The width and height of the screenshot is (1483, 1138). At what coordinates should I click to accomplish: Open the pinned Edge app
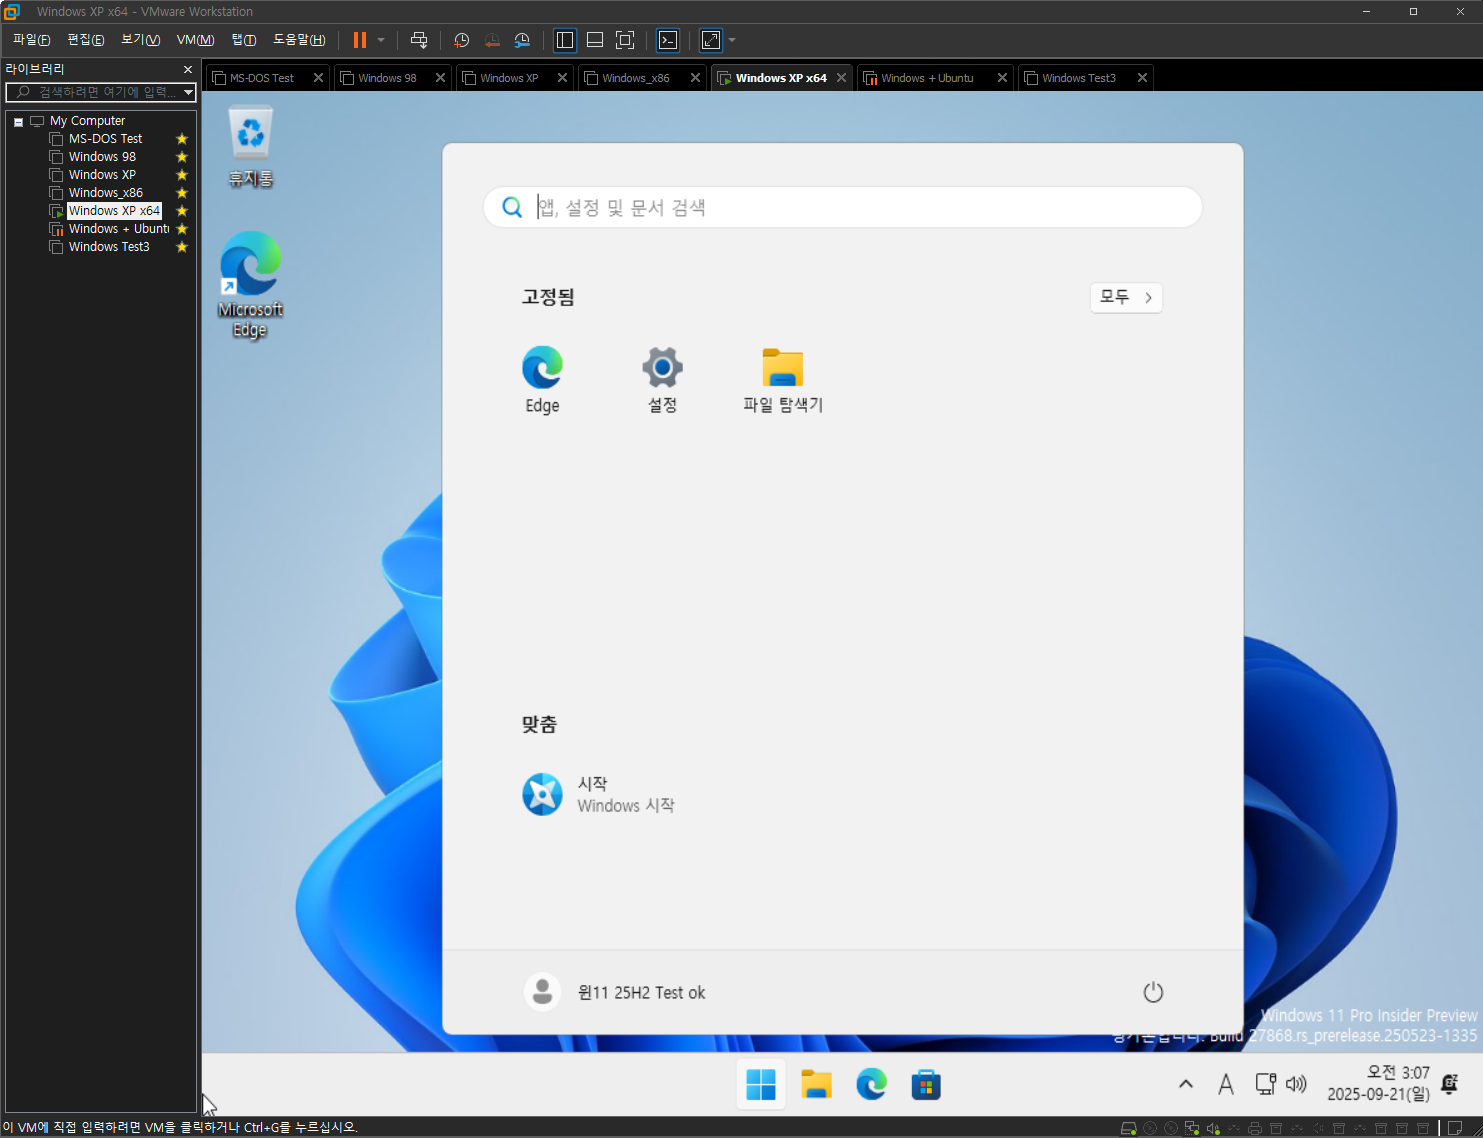542,379
